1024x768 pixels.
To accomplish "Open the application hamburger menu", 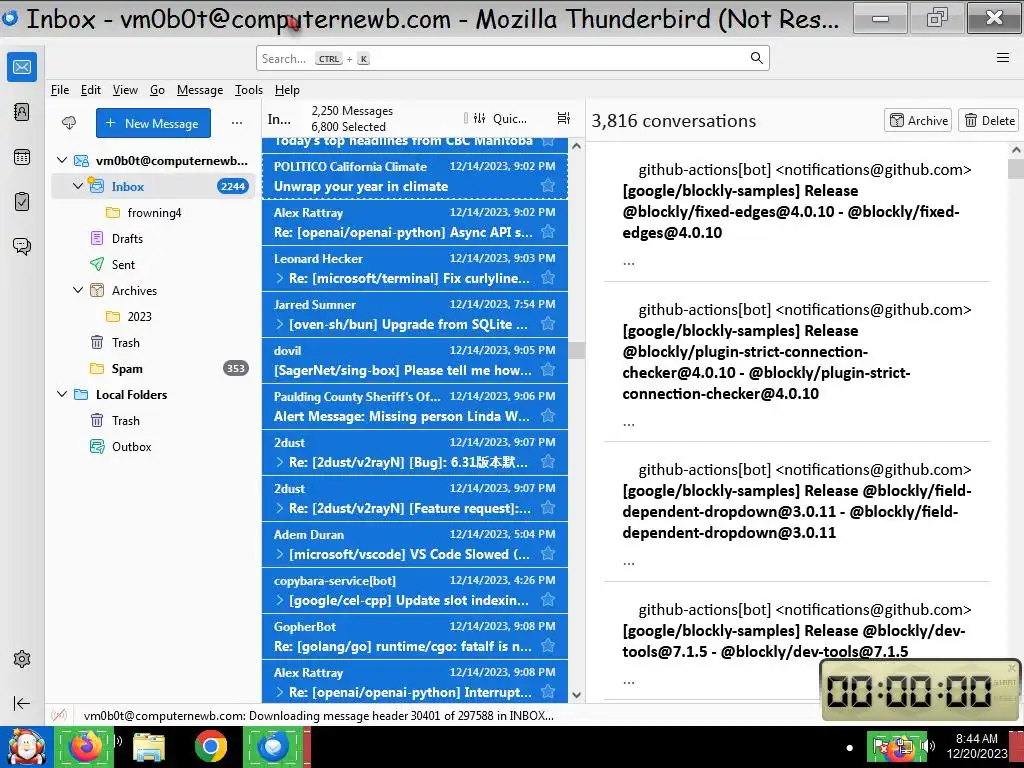I will (x=1003, y=58).
